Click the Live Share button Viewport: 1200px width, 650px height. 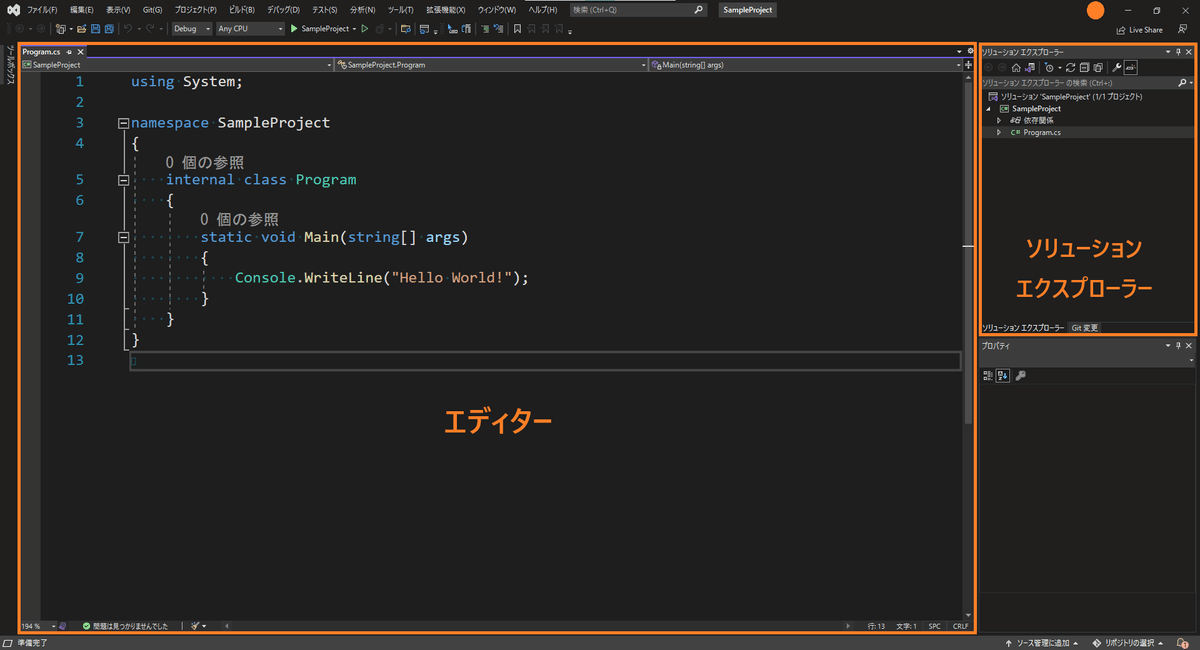1139,30
